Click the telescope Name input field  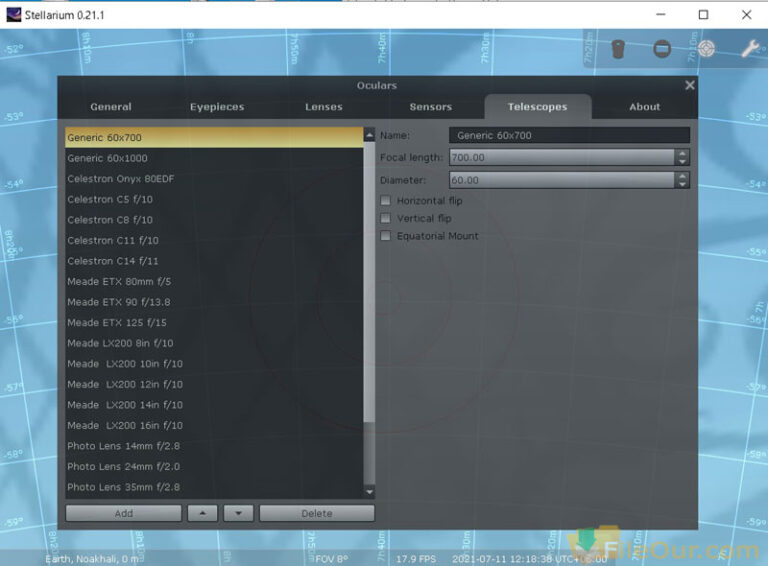coord(569,135)
